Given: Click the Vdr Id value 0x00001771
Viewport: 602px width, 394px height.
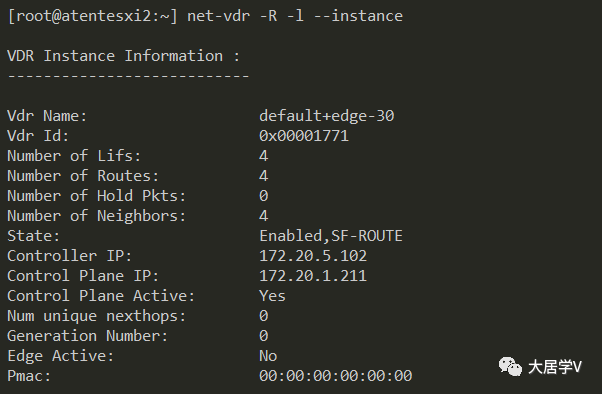Looking at the screenshot, I should (x=304, y=136).
